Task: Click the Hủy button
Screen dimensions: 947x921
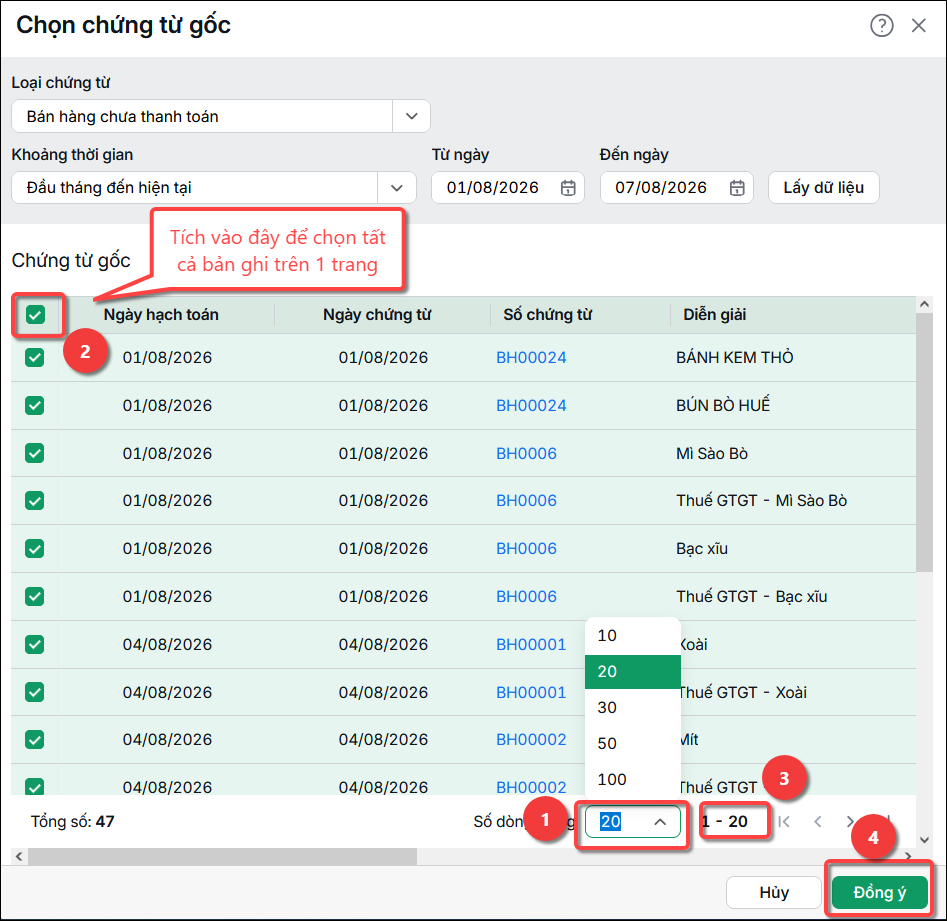Action: (774, 892)
